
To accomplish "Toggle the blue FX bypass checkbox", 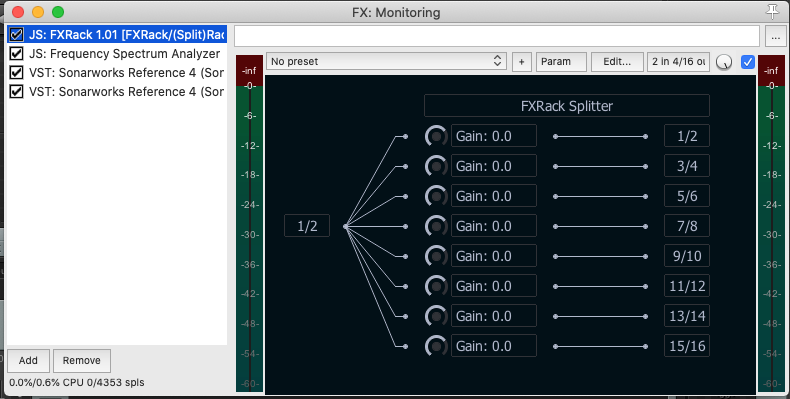I will 748,61.
